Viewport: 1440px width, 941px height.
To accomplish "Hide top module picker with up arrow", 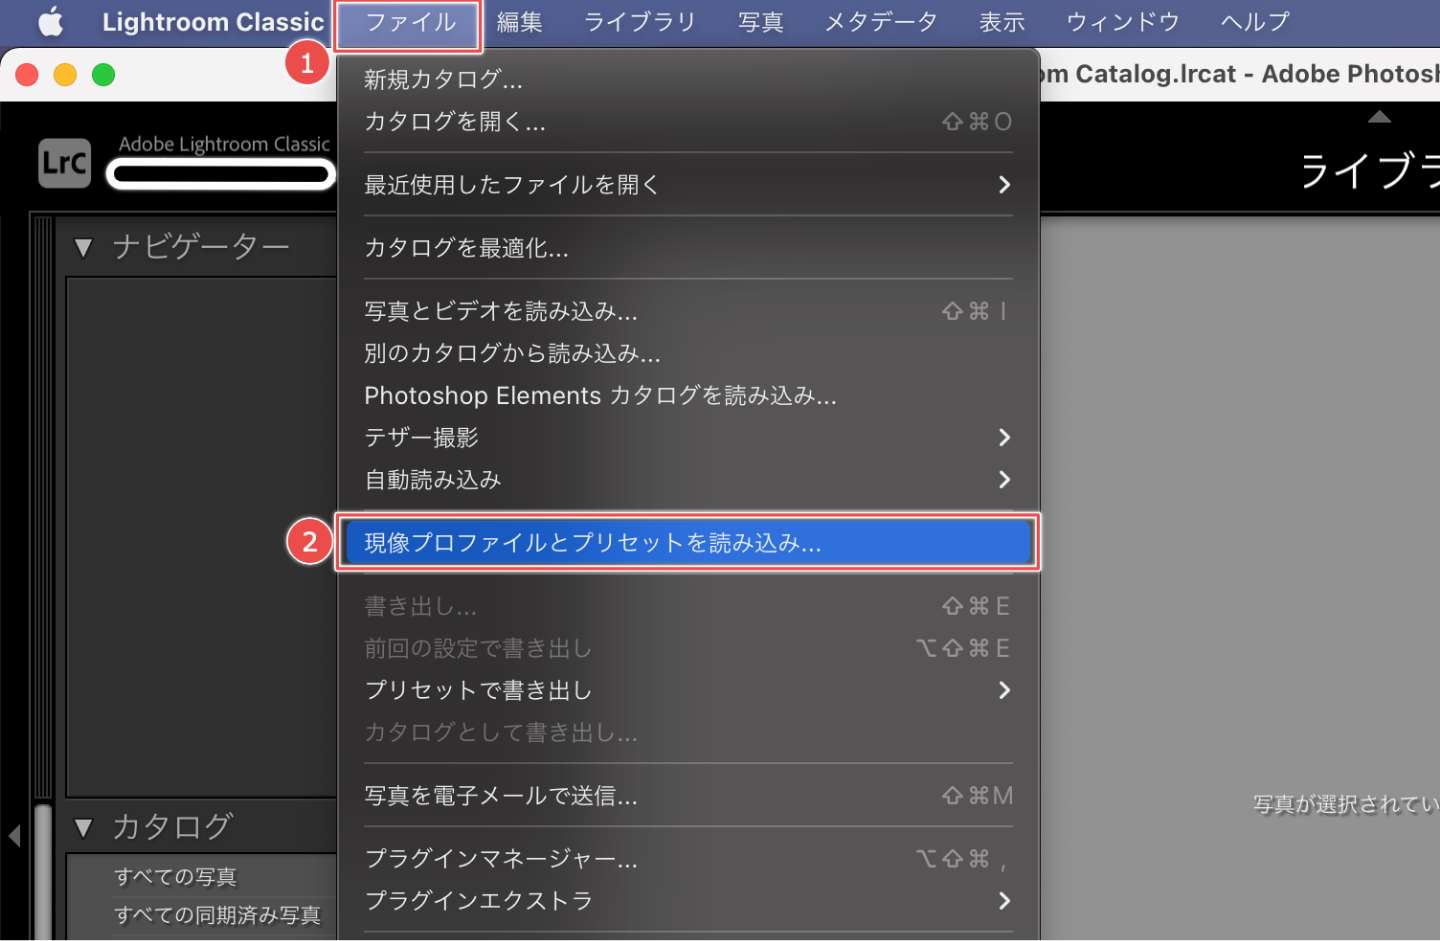I will pos(1379,117).
